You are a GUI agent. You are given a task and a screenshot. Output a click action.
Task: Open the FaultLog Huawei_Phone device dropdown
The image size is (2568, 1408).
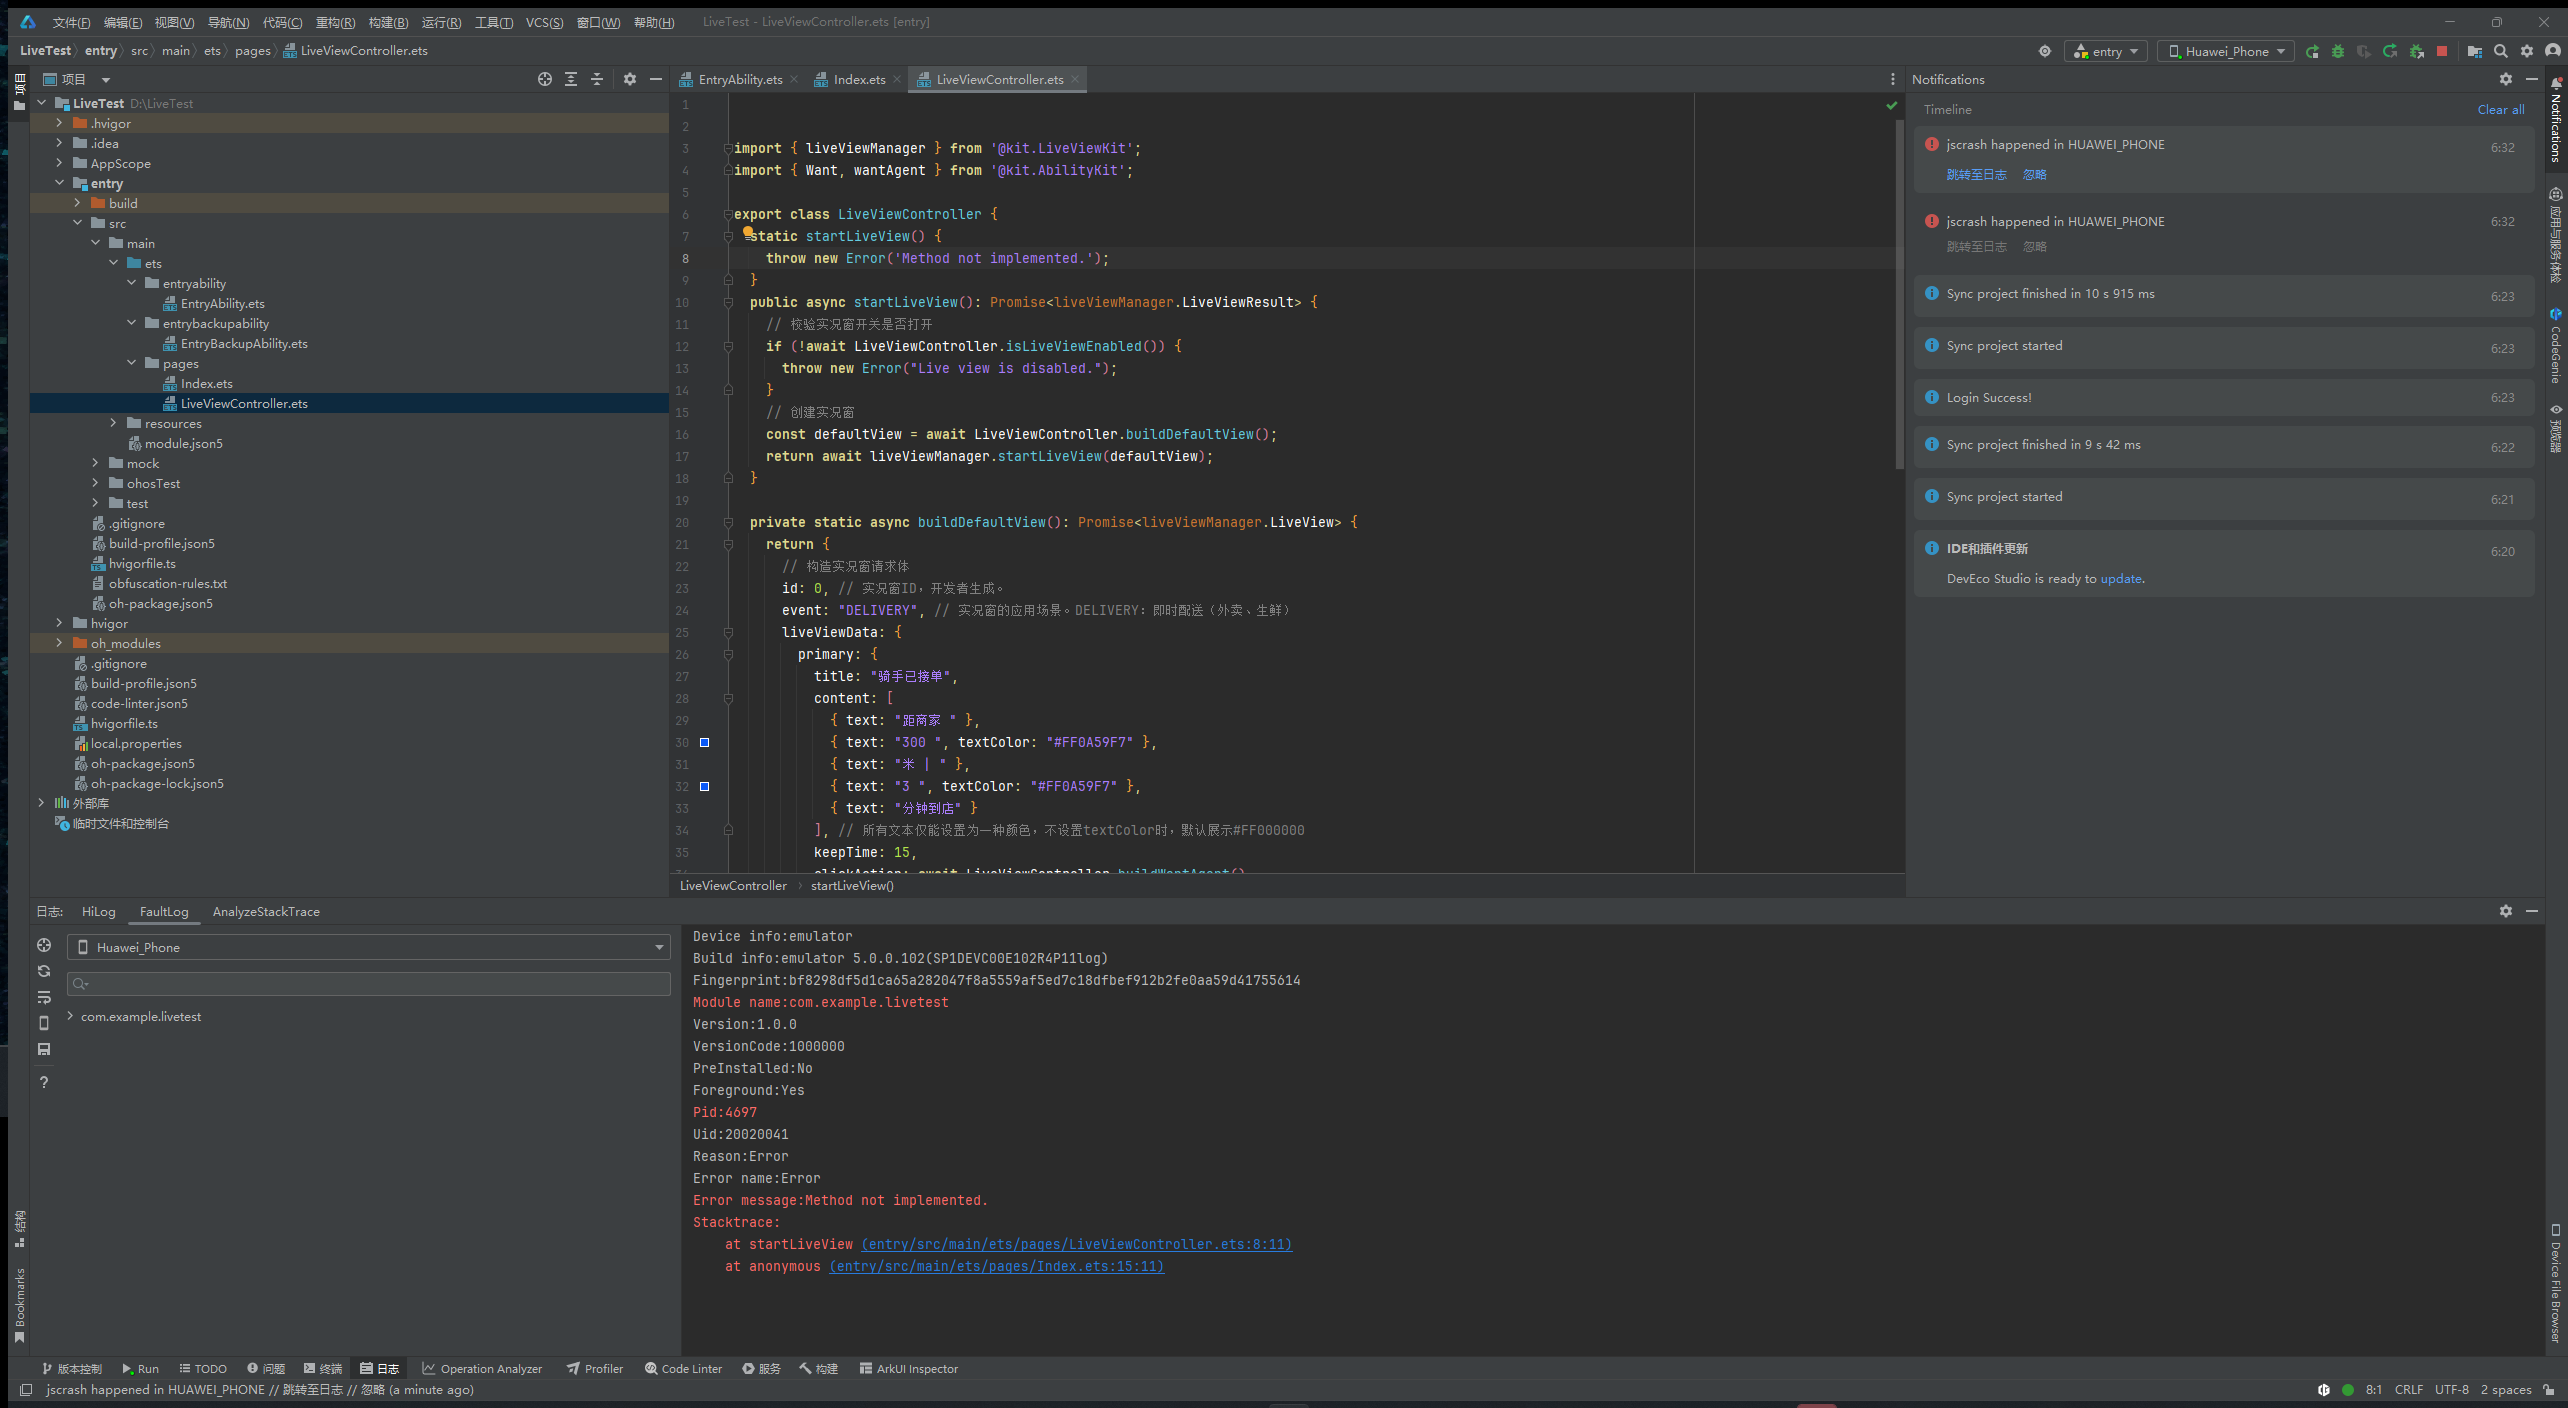369,947
